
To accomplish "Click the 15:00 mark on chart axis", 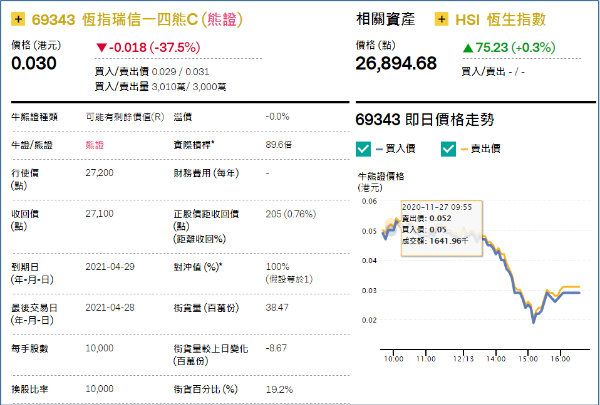I will tap(528, 359).
